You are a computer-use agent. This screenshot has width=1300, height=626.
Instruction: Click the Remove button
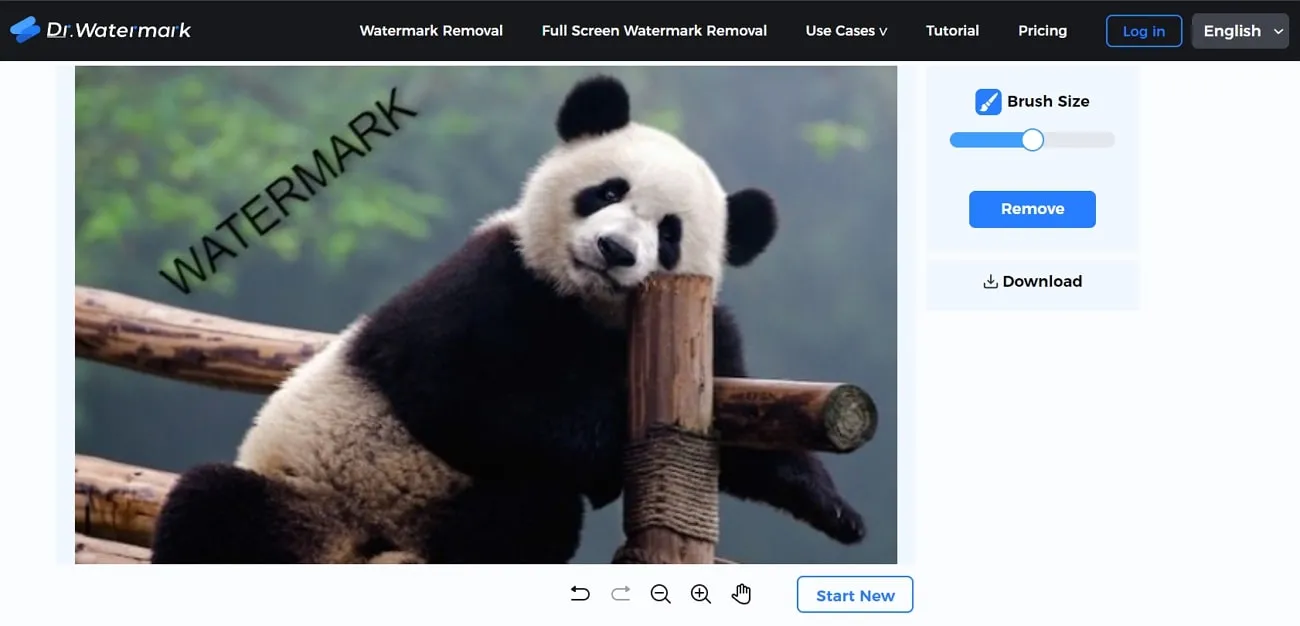[1032, 209]
